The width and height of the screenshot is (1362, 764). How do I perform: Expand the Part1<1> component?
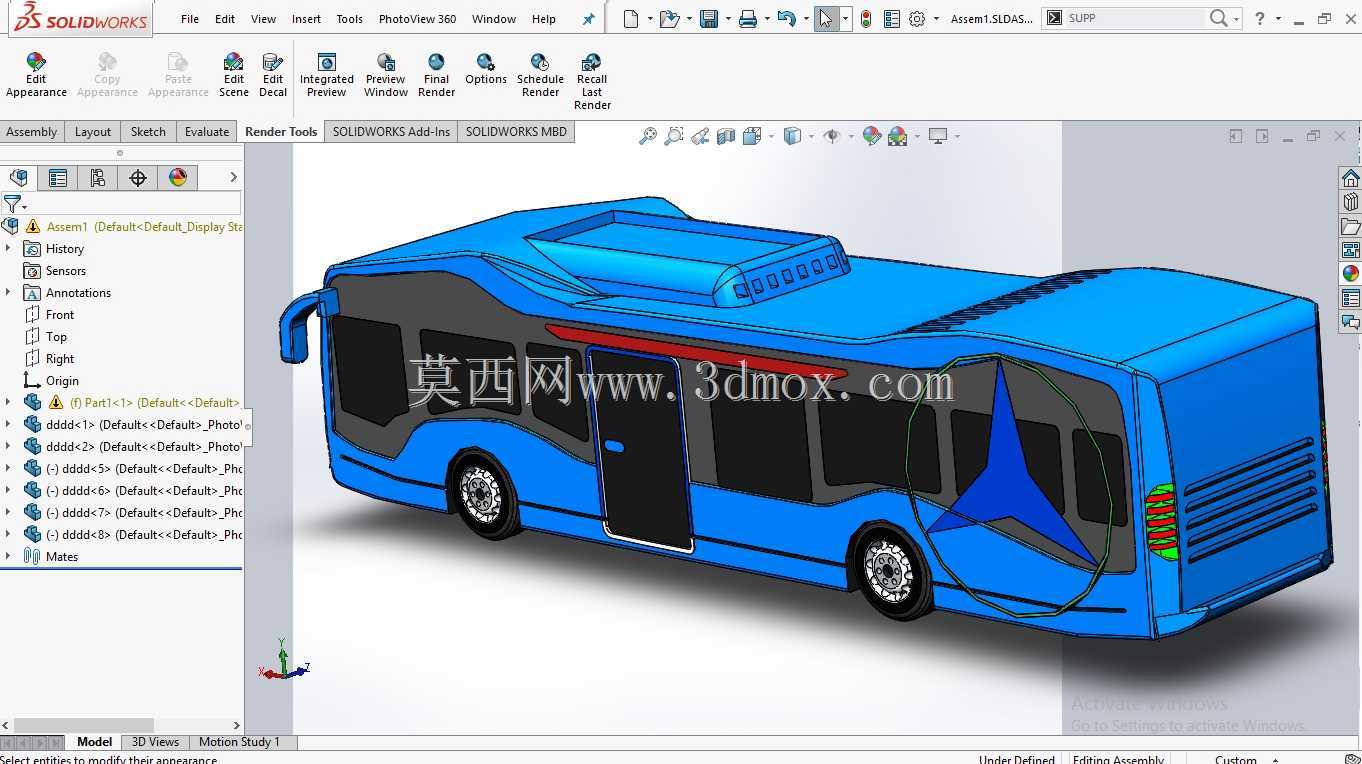pos(8,402)
